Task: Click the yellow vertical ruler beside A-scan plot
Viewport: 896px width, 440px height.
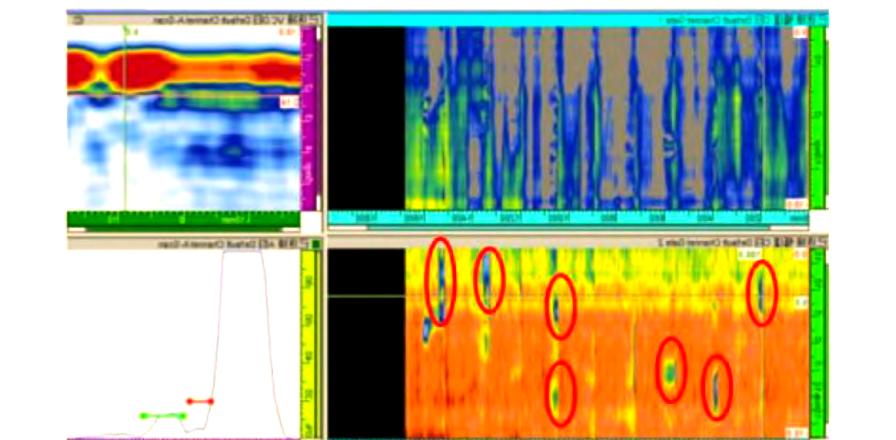Action: tap(308, 344)
